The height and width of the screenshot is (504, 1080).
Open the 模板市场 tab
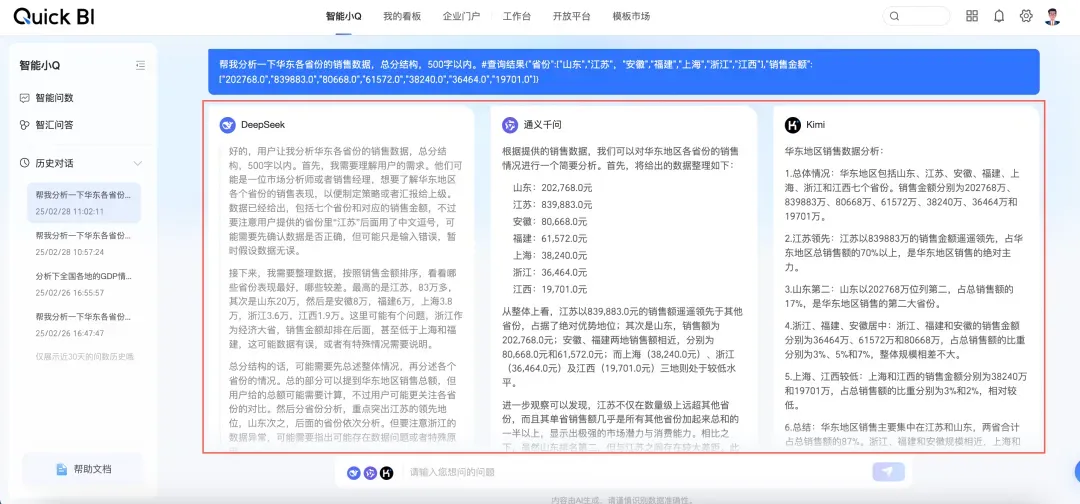(632, 17)
